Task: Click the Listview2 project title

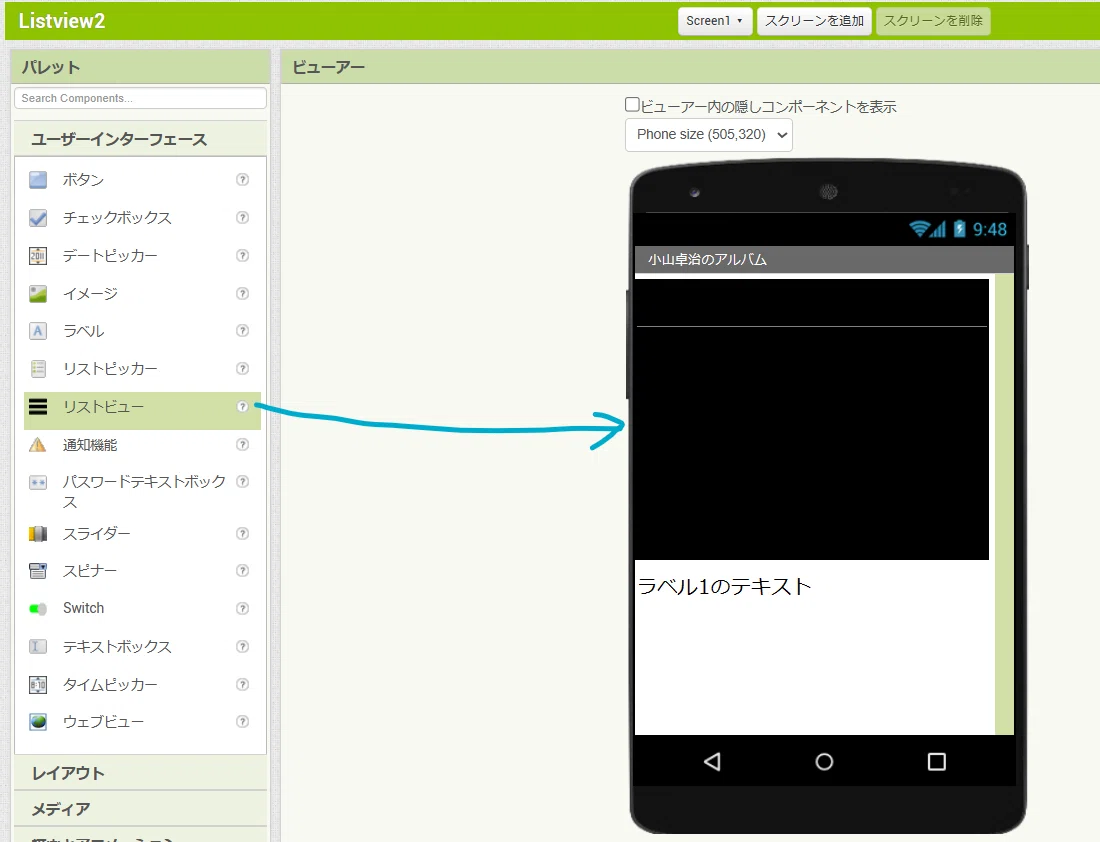Action: click(x=62, y=21)
